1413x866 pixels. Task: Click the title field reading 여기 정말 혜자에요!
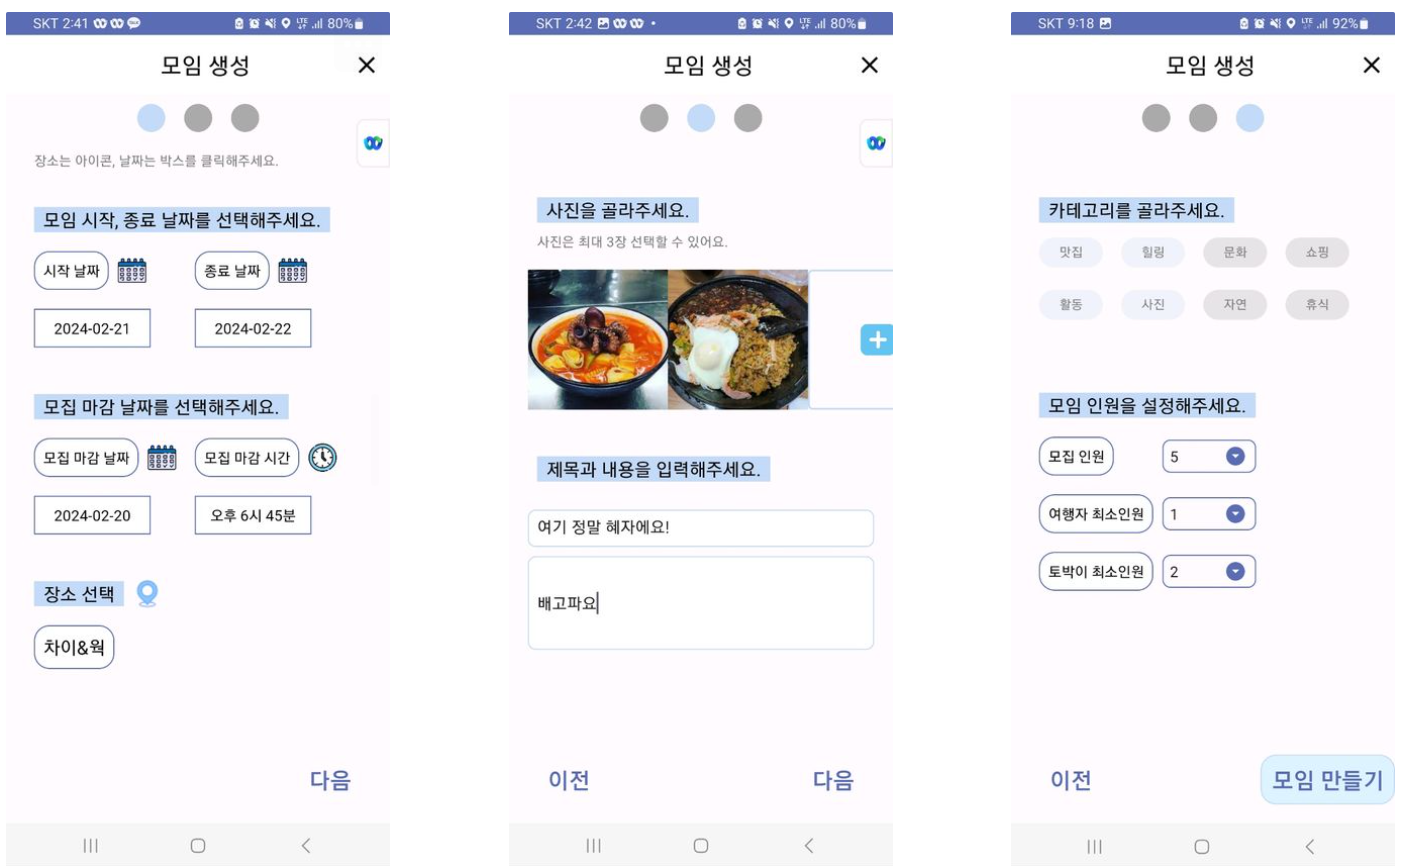701,528
